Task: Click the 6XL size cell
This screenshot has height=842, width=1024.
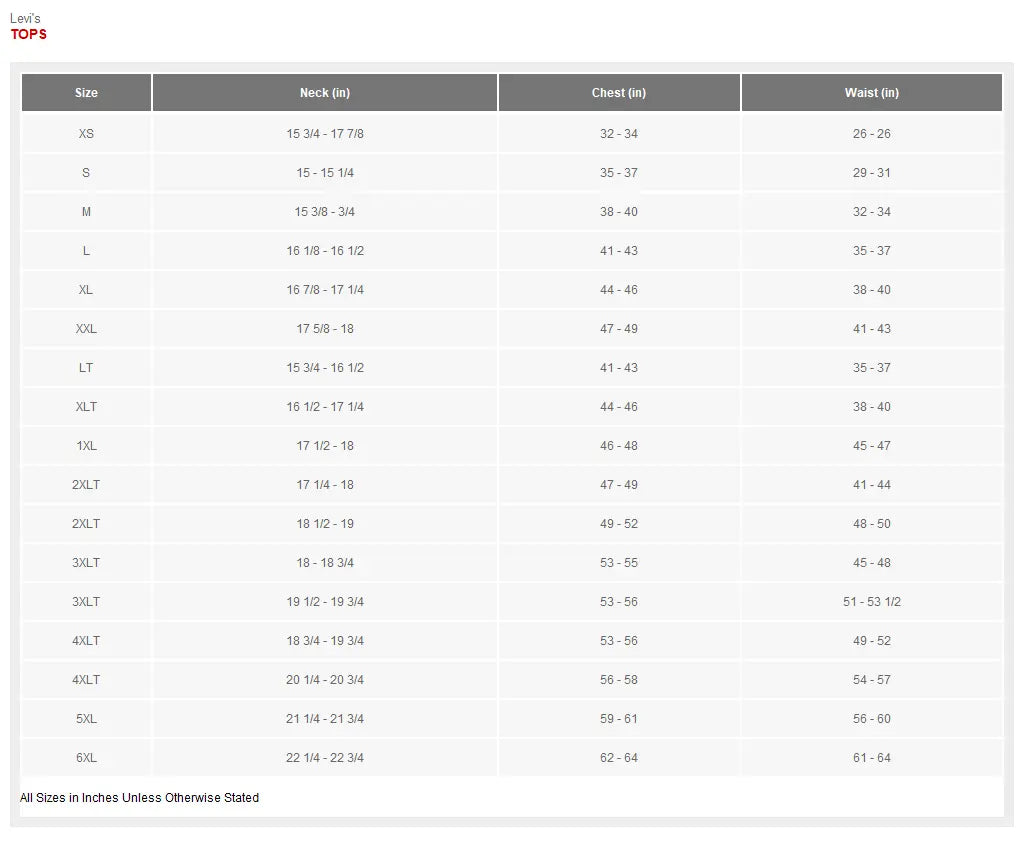Action: (x=86, y=758)
